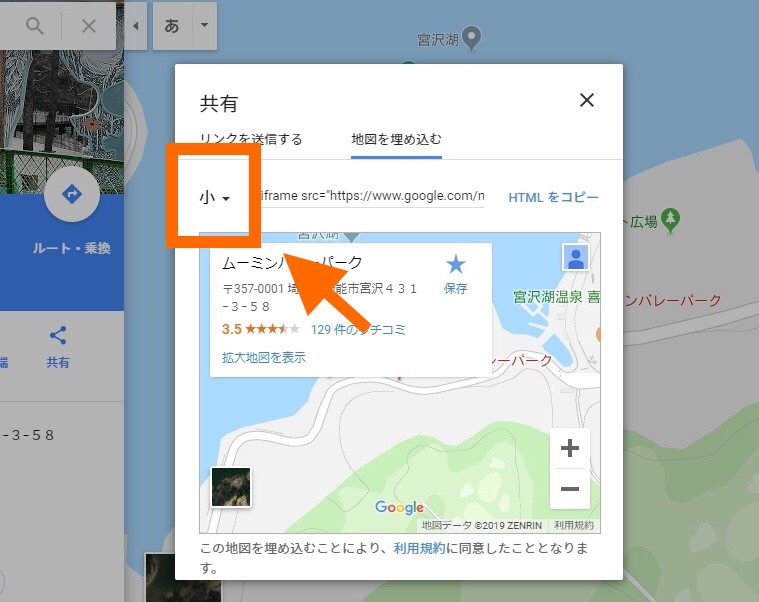Screen dimensions: 759x602
Task: Switch to the リンクを送信する tab
Action: point(251,139)
